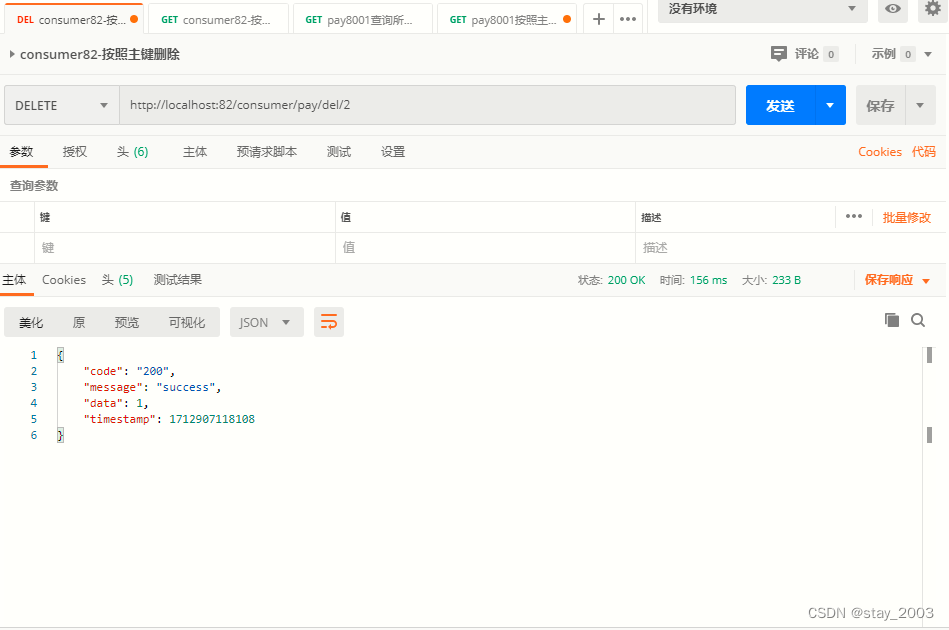Viewport: 949px width, 630px height.
Task: Switch to the second GET consumer82 tab
Action: [218, 19]
